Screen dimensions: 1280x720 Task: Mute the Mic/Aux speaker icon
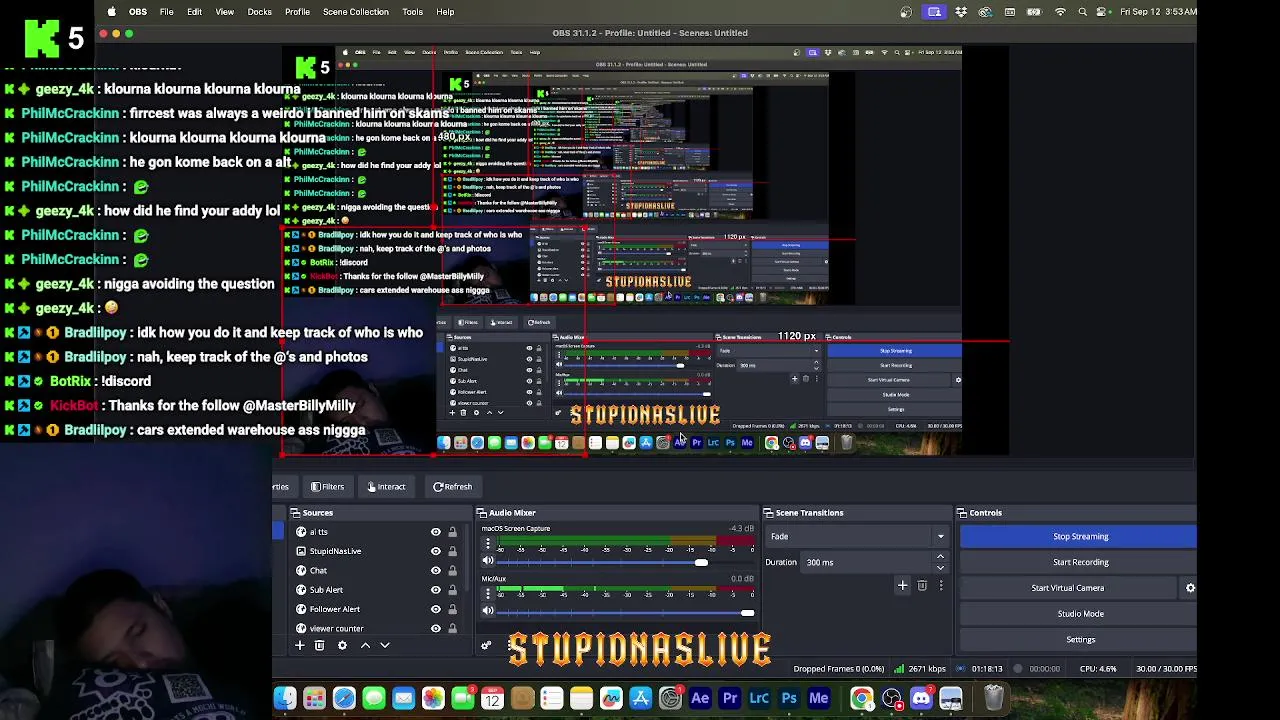tap(488, 612)
